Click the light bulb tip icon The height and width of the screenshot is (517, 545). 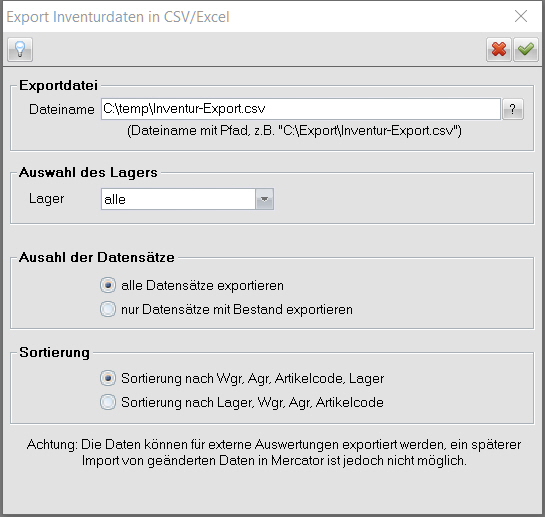click(x=20, y=50)
